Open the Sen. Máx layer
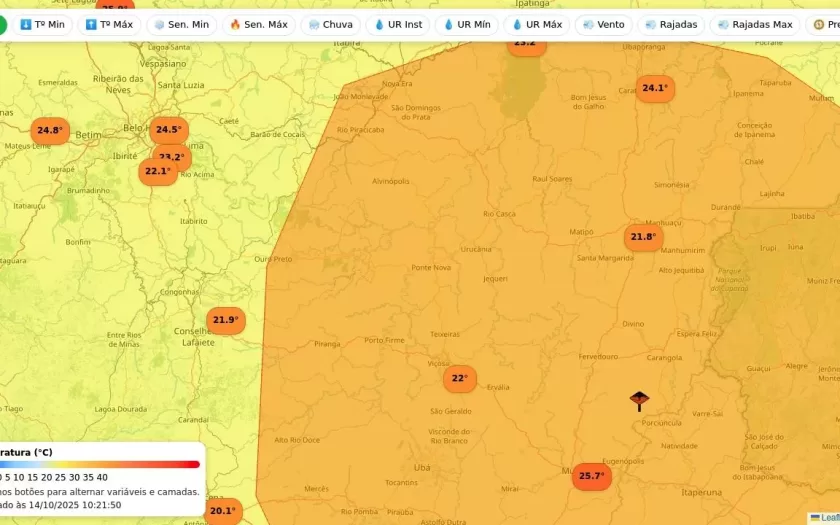 tap(258, 24)
